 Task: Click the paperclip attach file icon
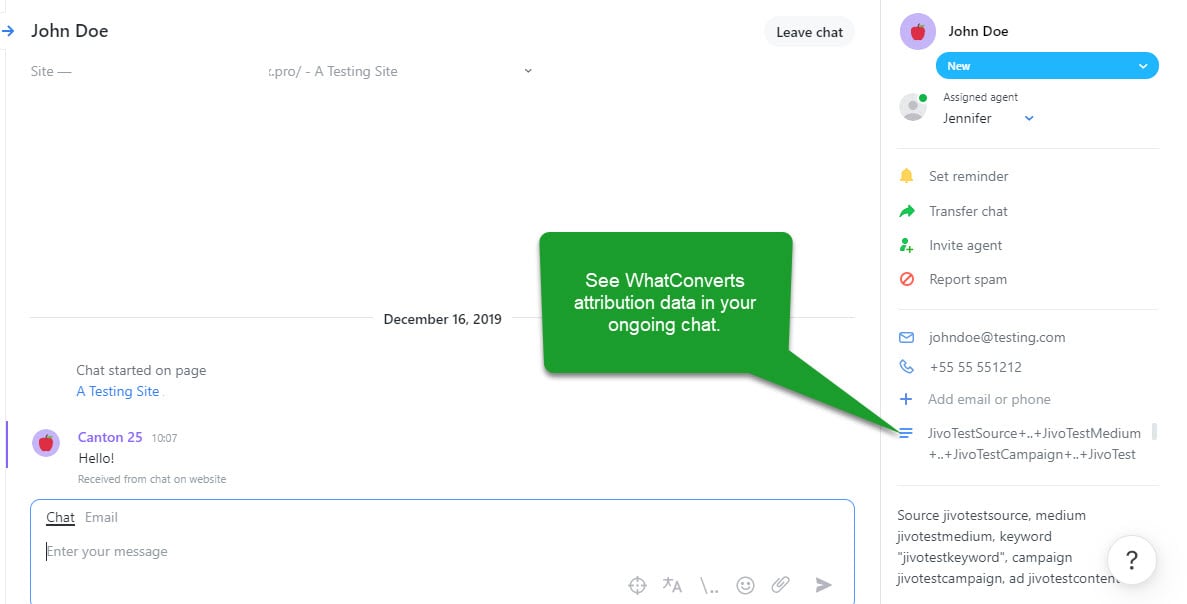point(780,585)
